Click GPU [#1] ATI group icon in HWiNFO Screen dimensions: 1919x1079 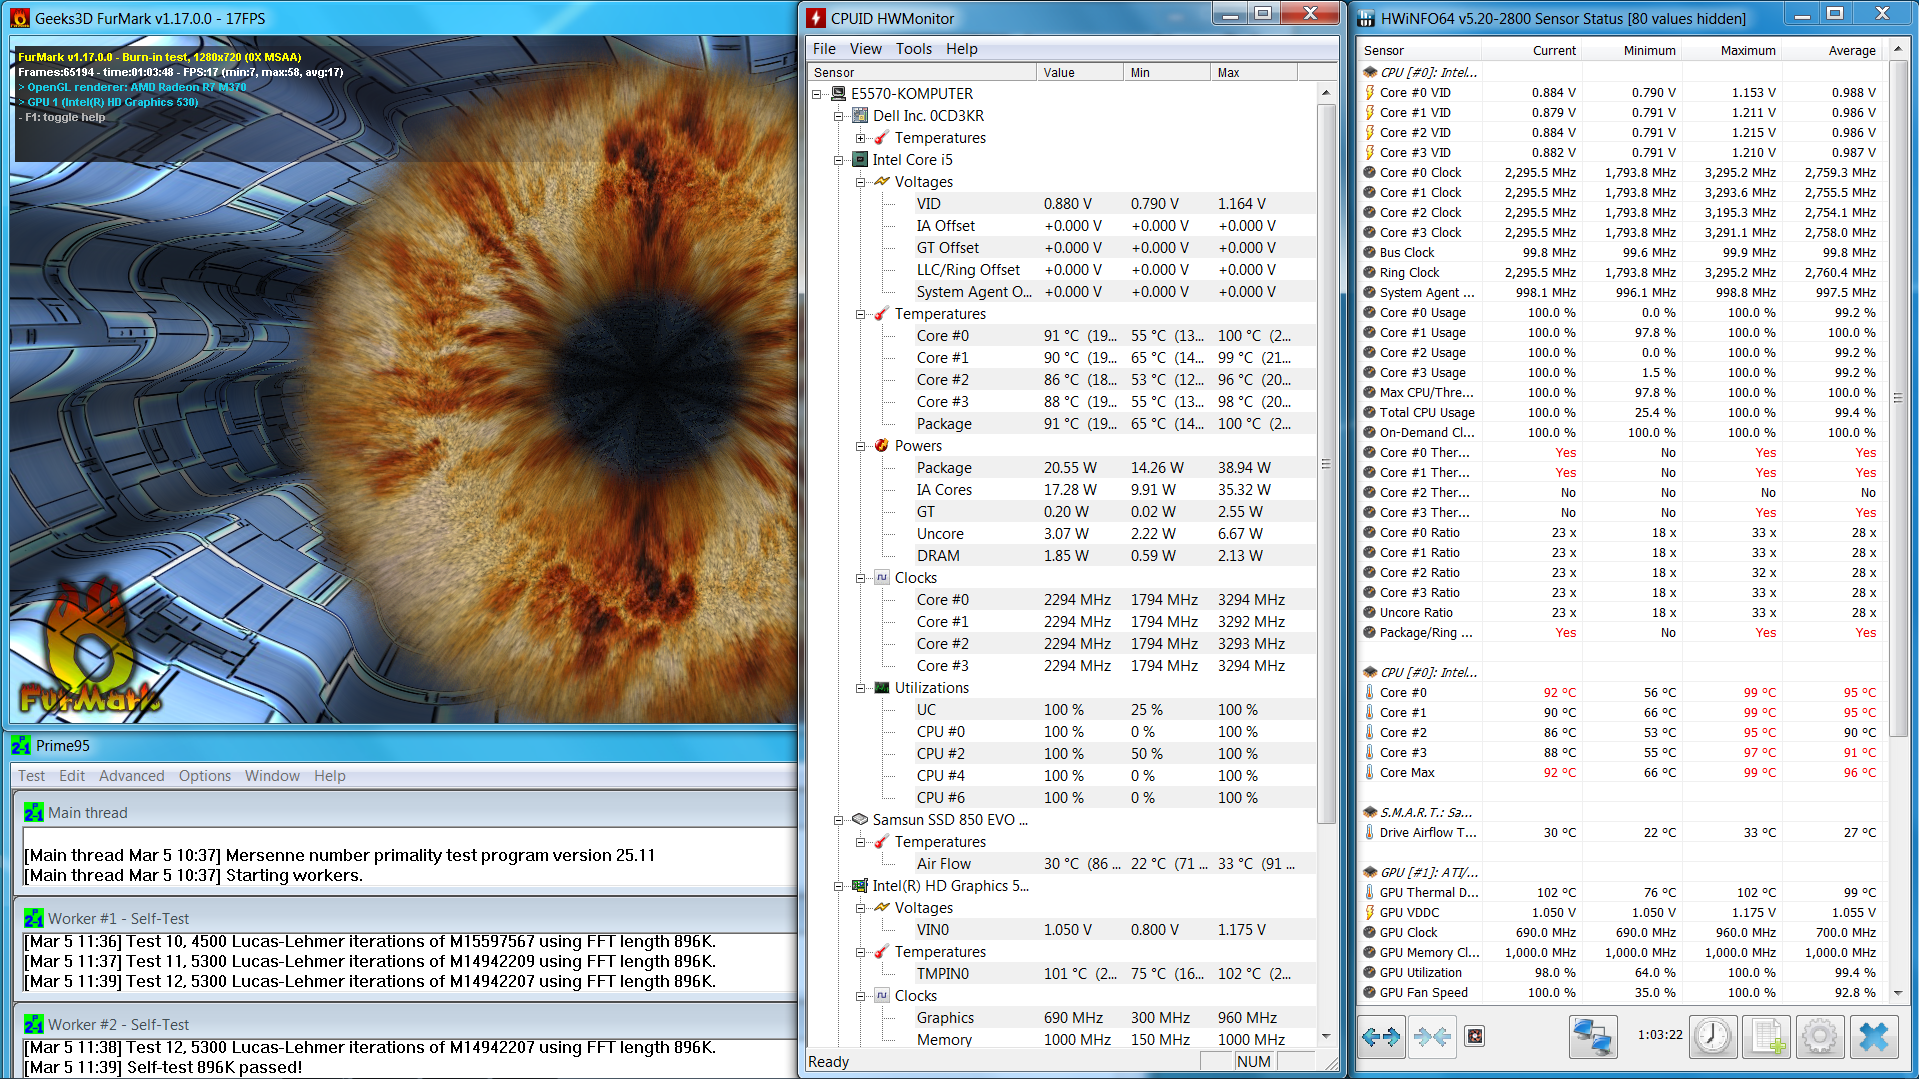[x=1370, y=872]
